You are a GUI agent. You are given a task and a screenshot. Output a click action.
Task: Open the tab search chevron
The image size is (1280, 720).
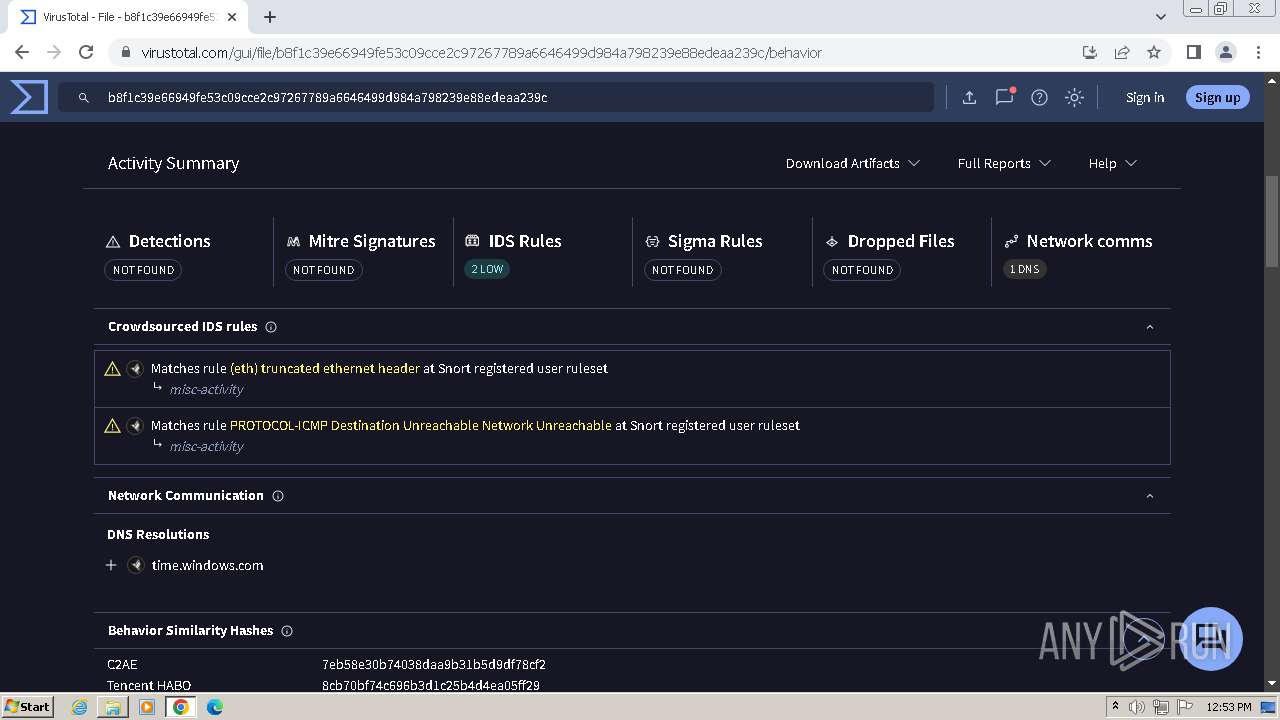coord(1161,17)
